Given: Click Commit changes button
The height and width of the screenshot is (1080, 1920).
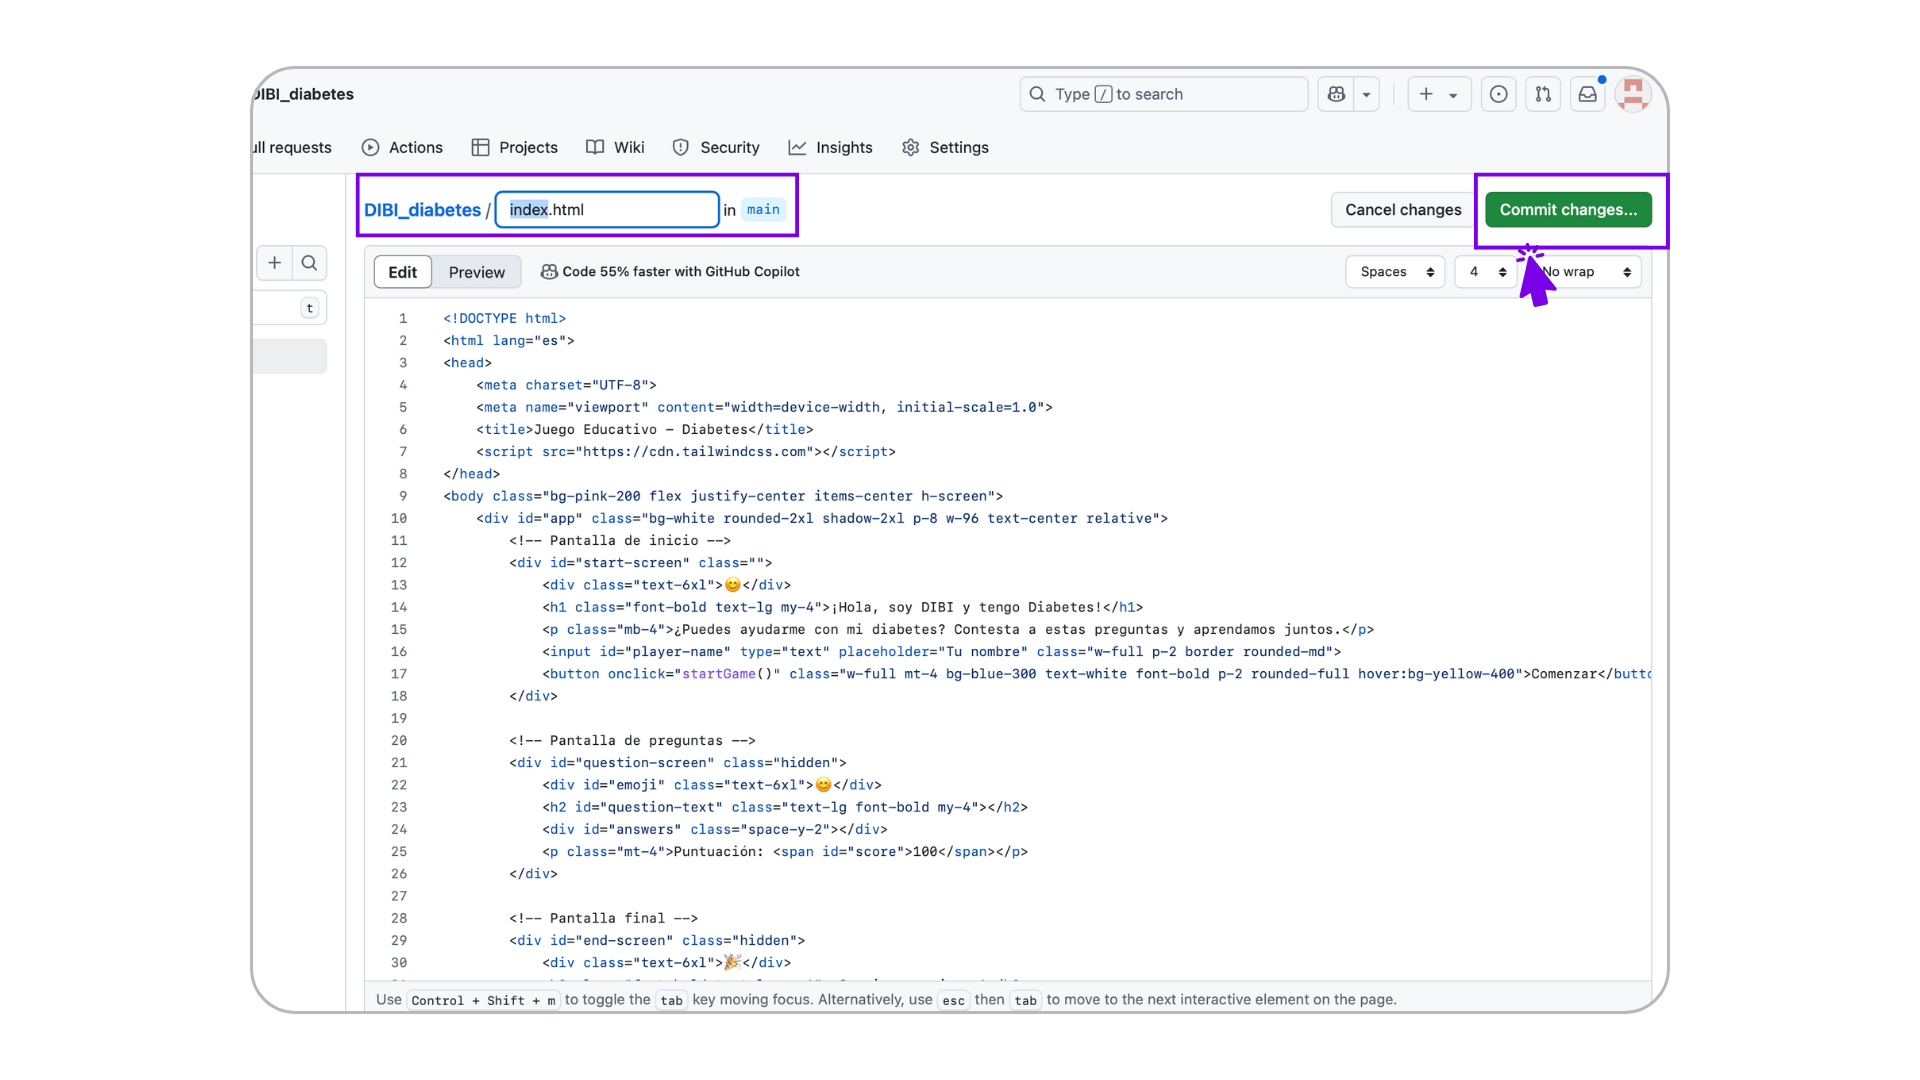Looking at the screenshot, I should pyautogui.click(x=1568, y=210).
